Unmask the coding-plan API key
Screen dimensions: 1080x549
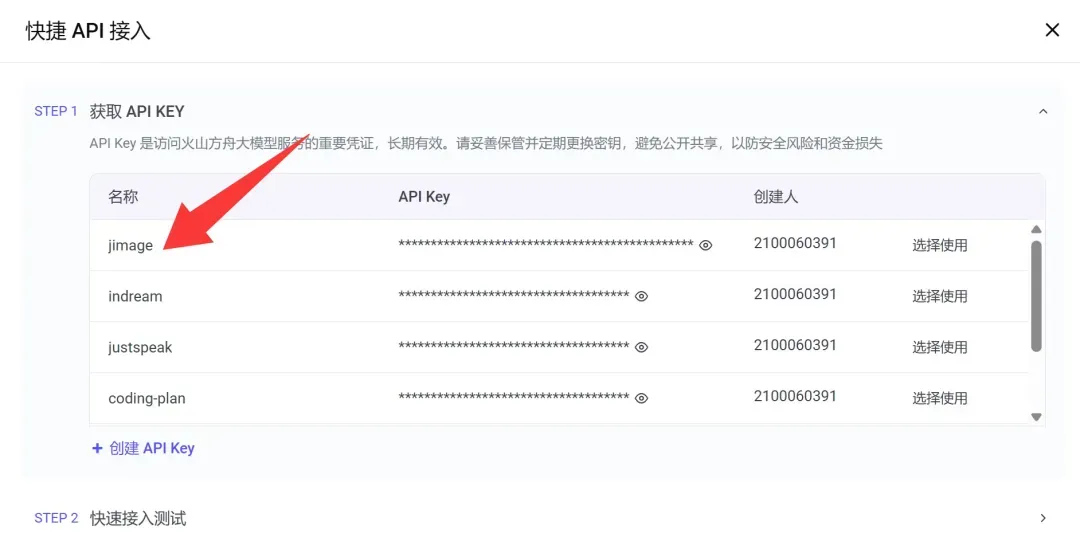pos(641,398)
